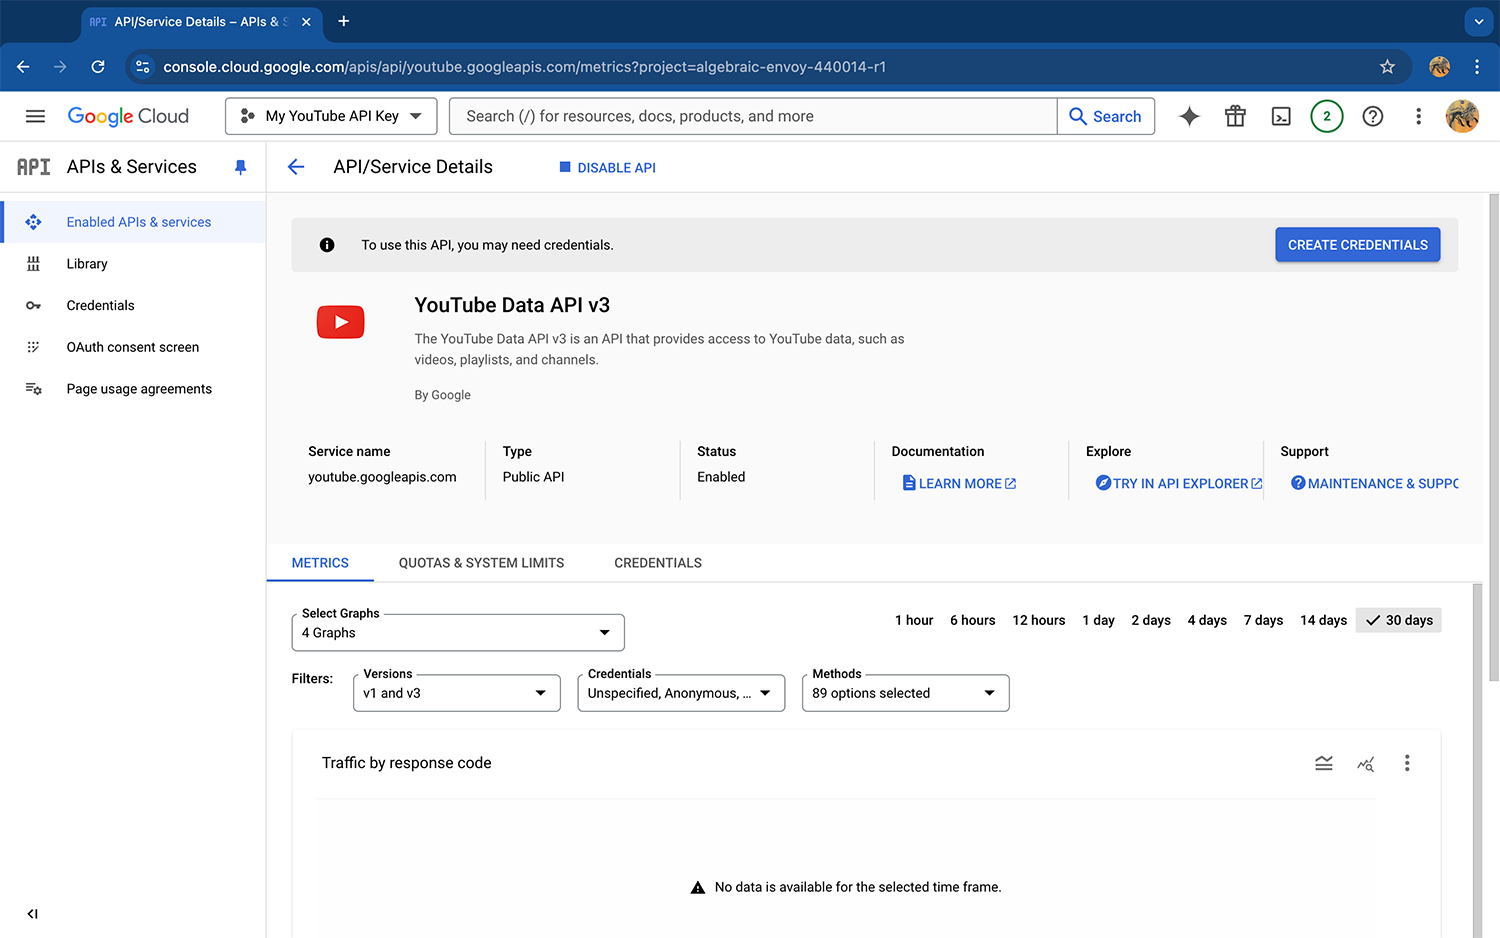Open notifications badge showing 2
The width and height of the screenshot is (1500, 938).
tap(1327, 116)
